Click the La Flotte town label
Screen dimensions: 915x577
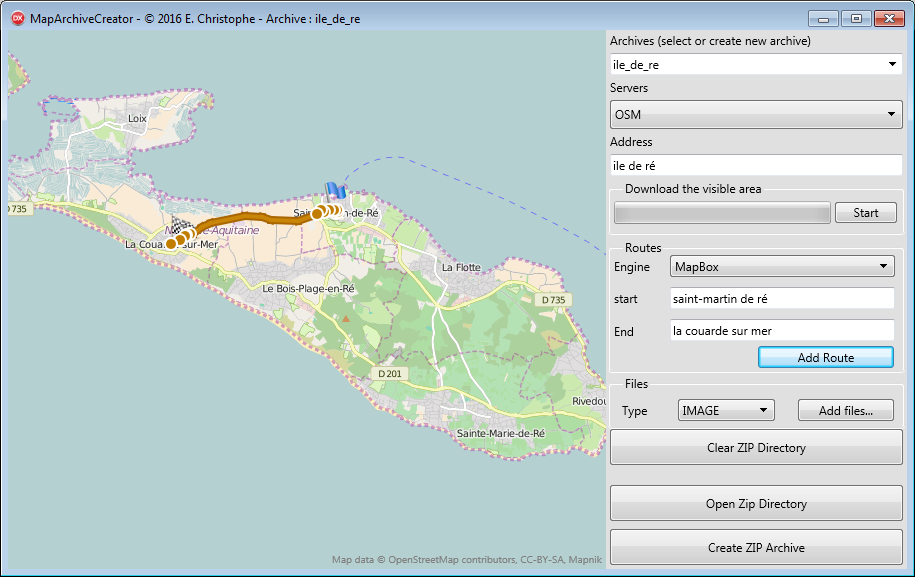coord(461,267)
